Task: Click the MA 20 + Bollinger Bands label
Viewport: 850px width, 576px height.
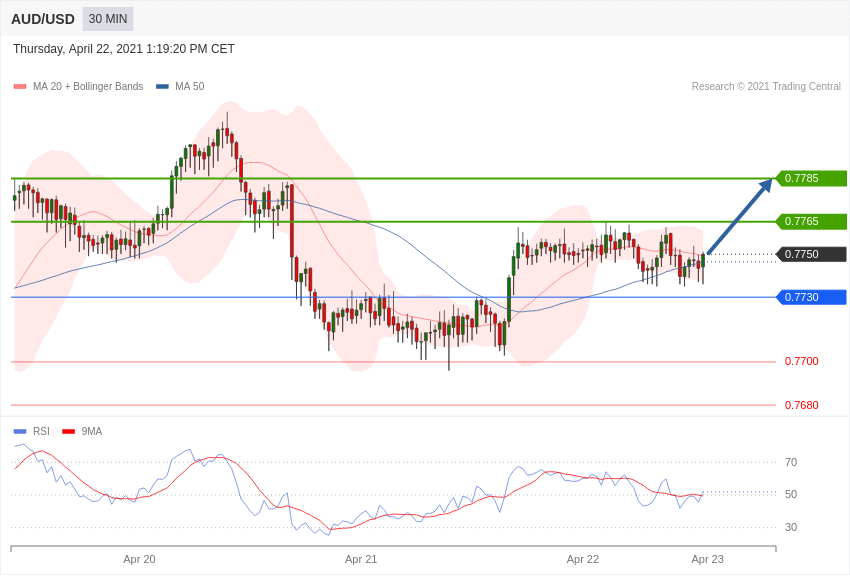Action: (88, 87)
